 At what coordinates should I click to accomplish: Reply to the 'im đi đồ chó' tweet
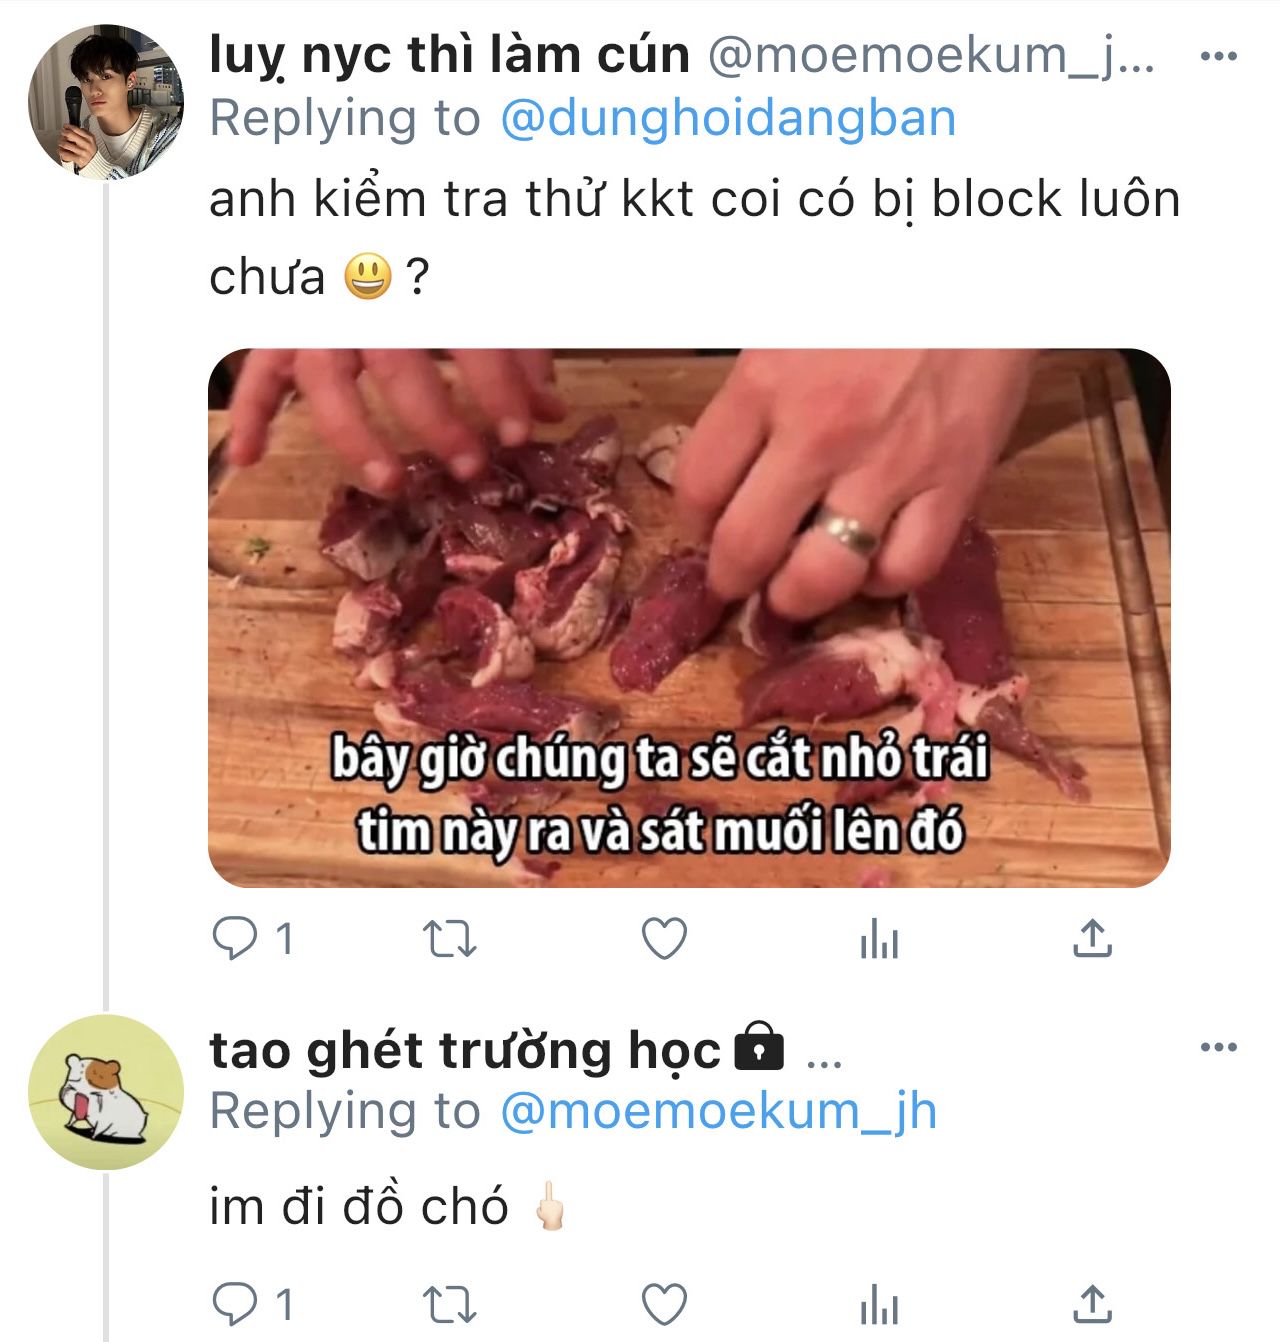coord(236,1304)
